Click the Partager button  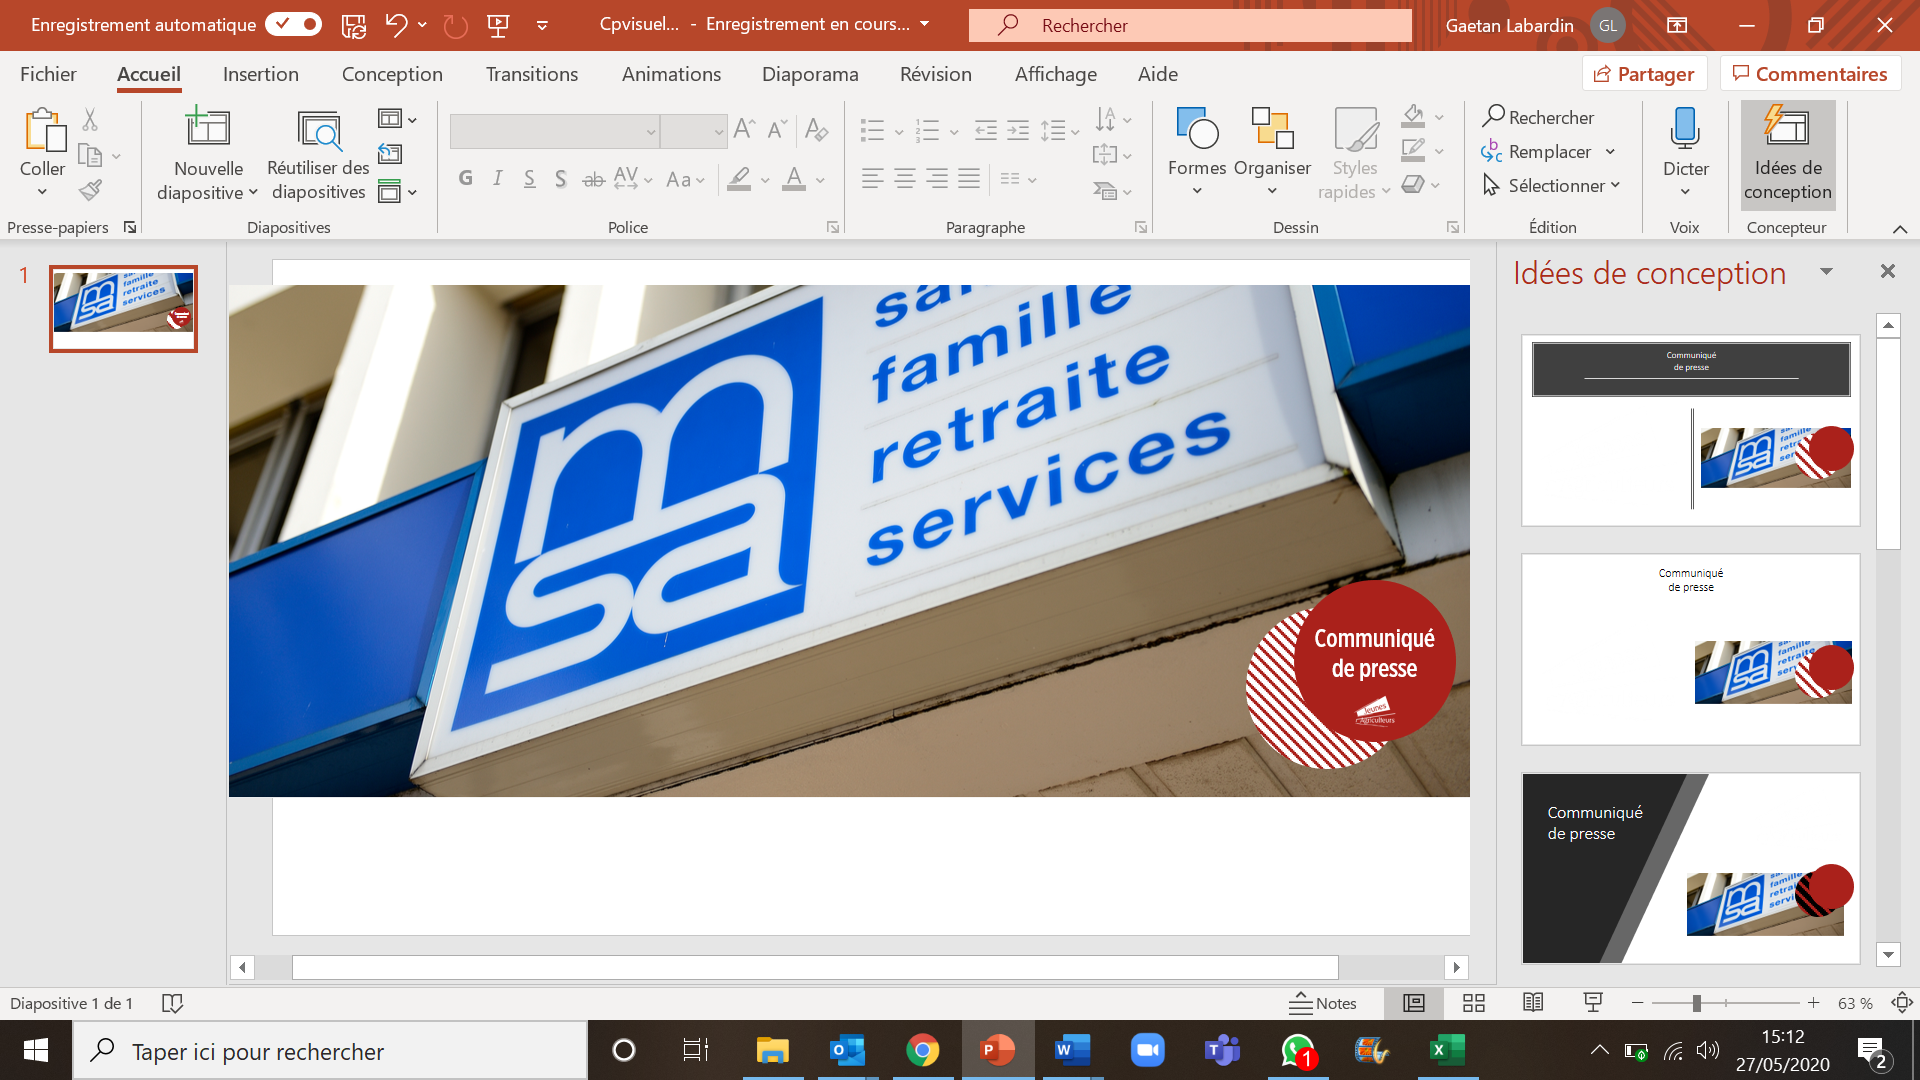coord(1644,74)
